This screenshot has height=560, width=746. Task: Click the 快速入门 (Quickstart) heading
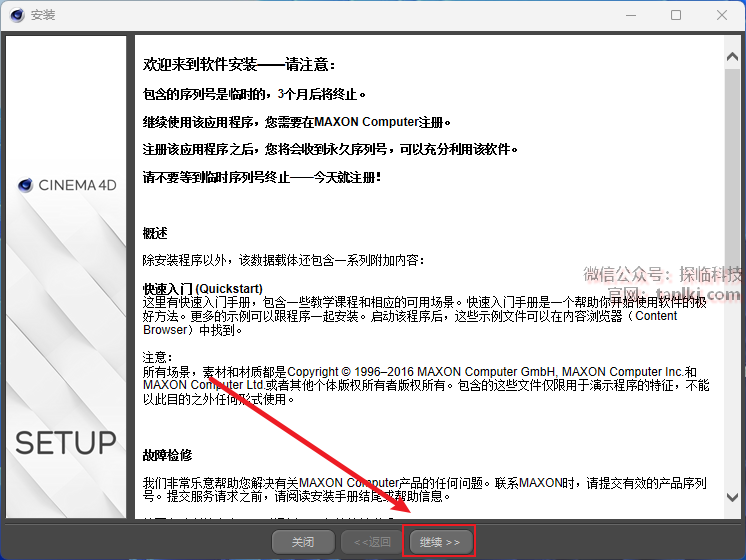(203, 288)
